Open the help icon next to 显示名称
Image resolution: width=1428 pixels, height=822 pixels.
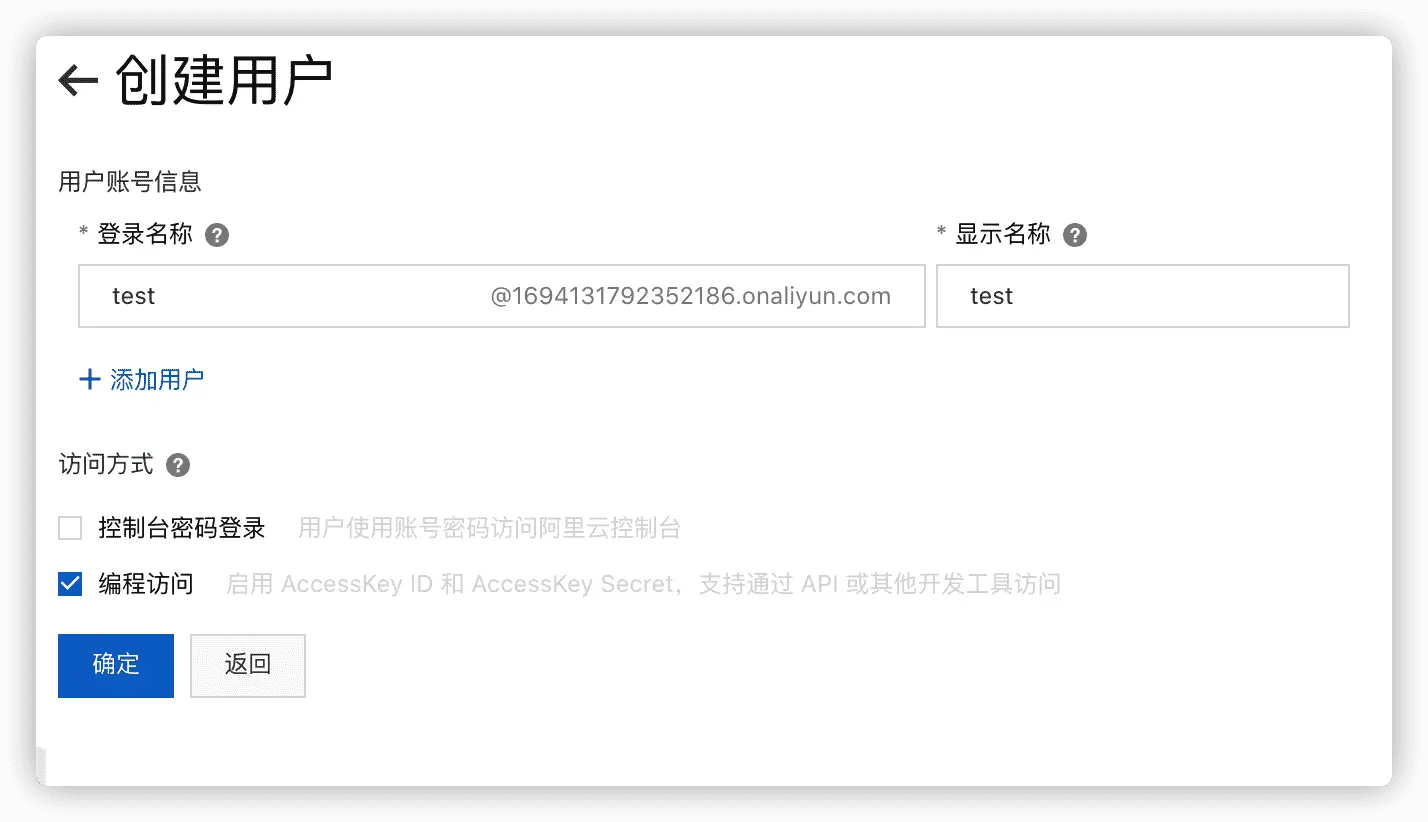pos(1075,236)
